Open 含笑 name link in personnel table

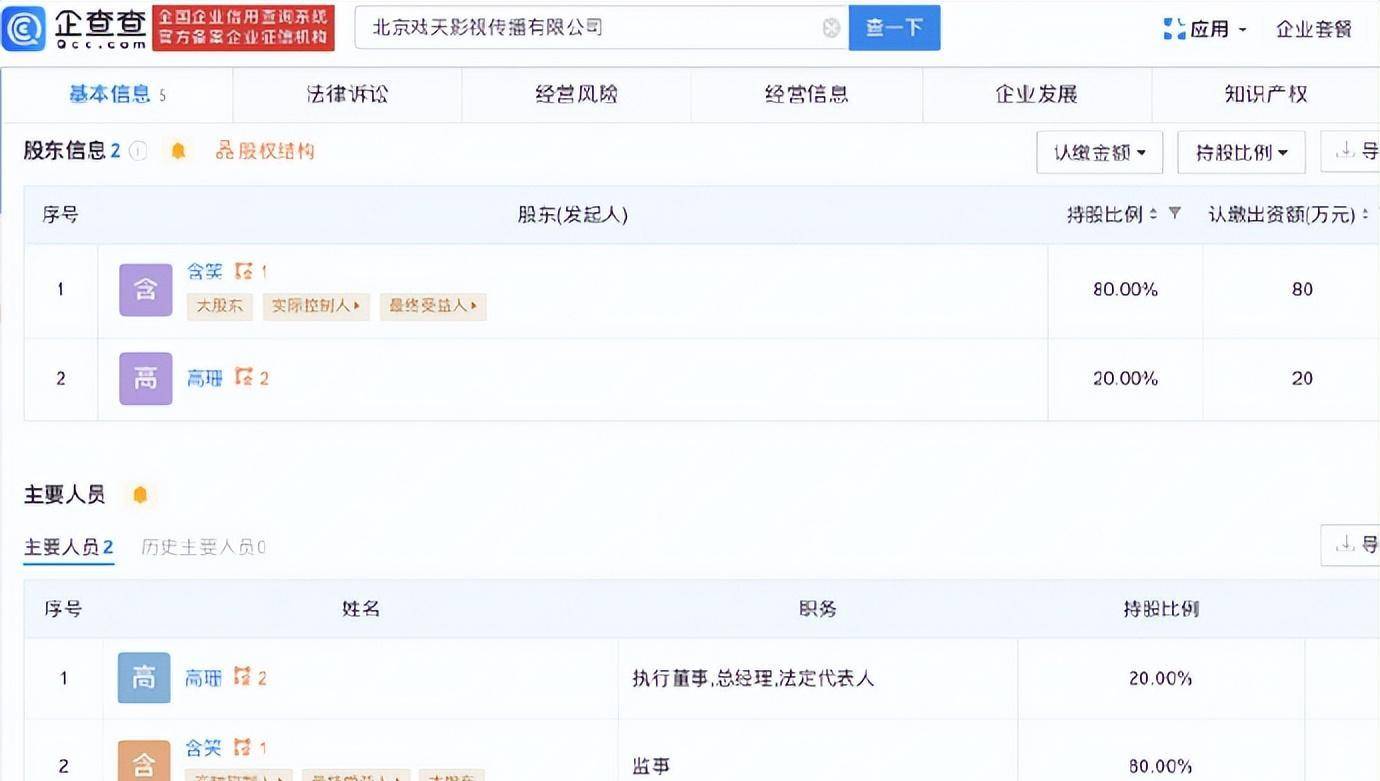203,748
